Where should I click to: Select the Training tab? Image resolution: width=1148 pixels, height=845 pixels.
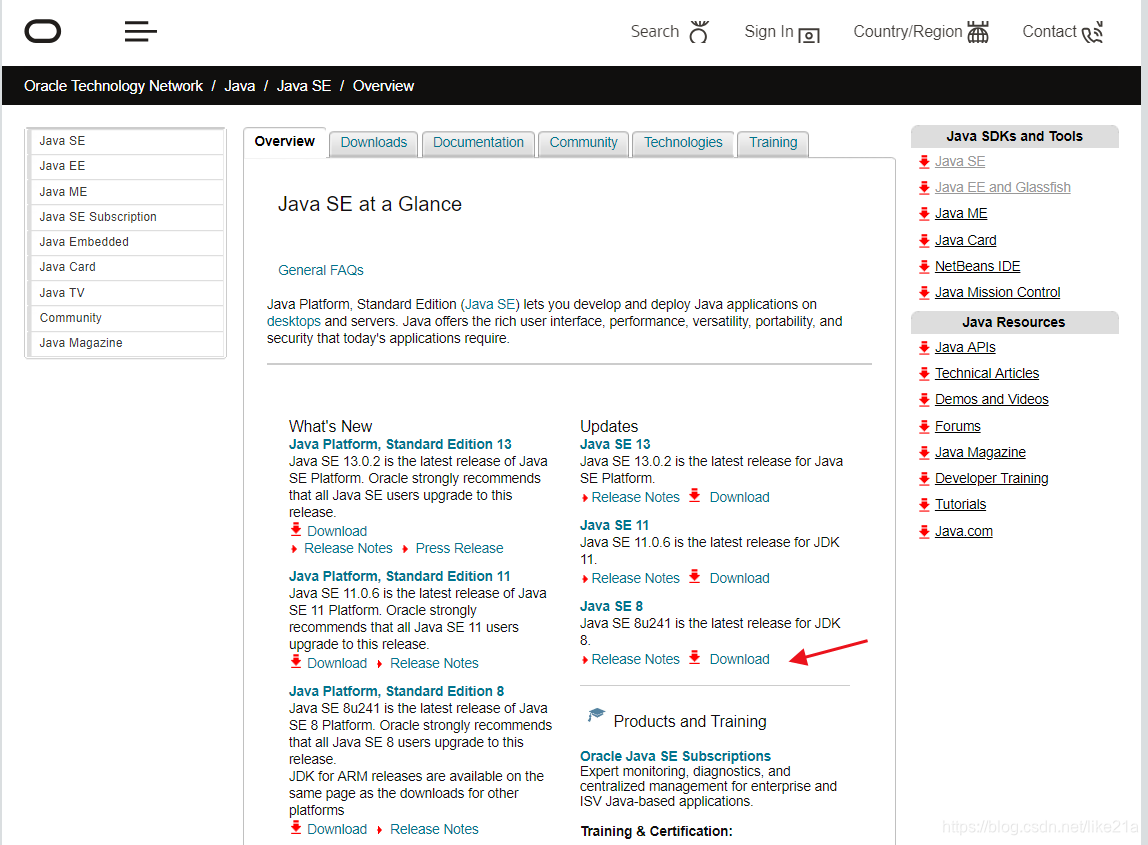click(x=773, y=143)
